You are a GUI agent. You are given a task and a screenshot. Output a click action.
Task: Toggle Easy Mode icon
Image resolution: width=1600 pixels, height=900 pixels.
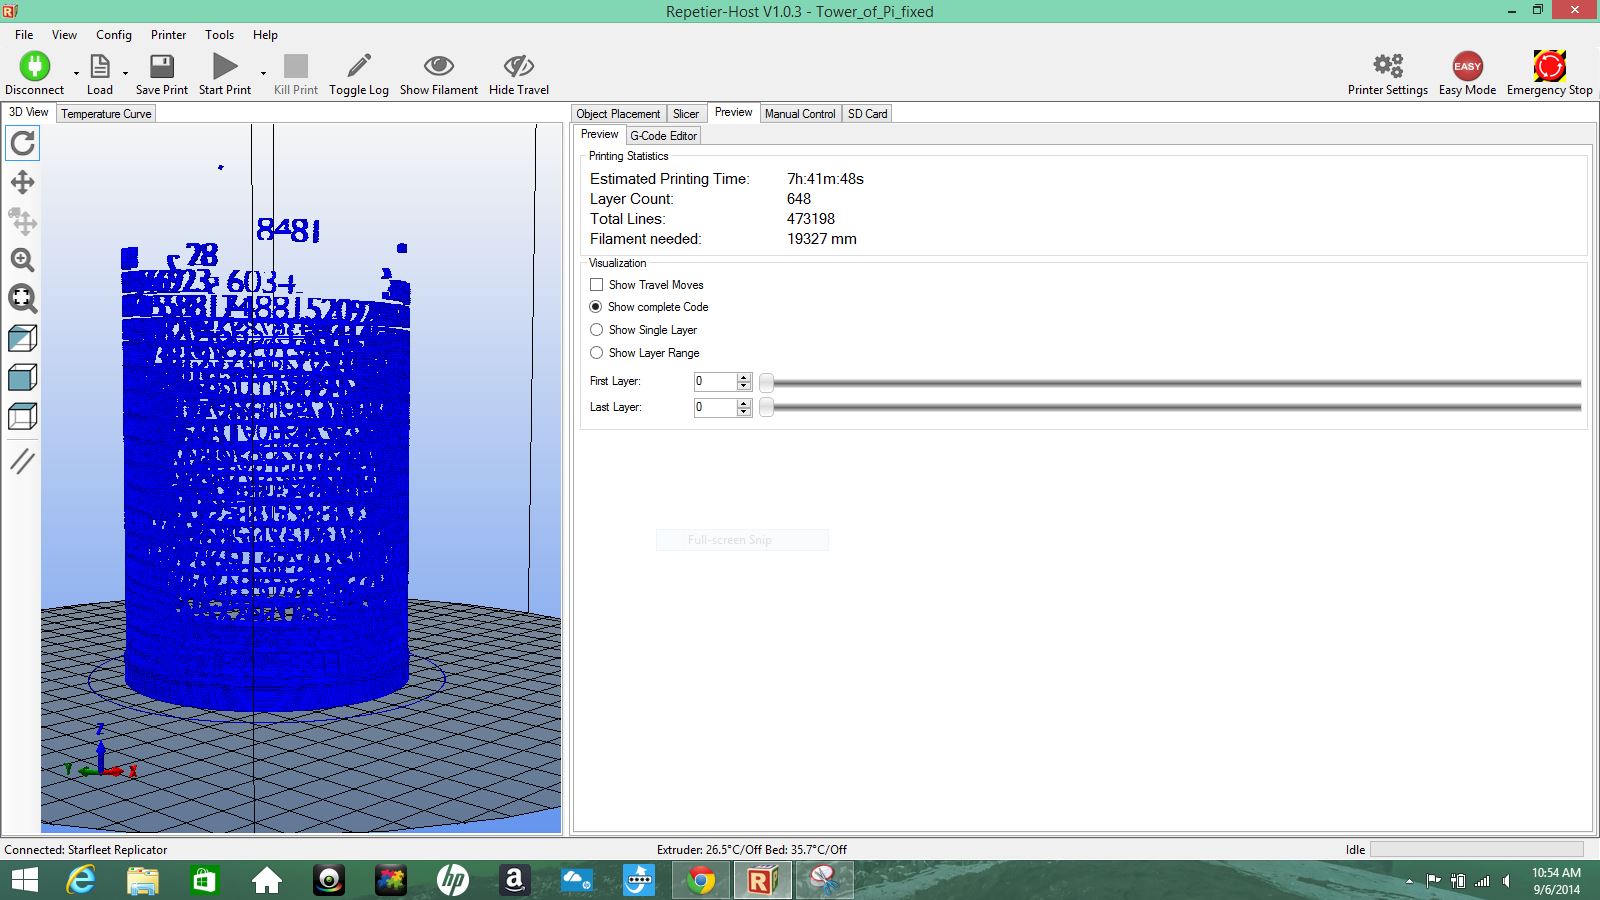1467,67
